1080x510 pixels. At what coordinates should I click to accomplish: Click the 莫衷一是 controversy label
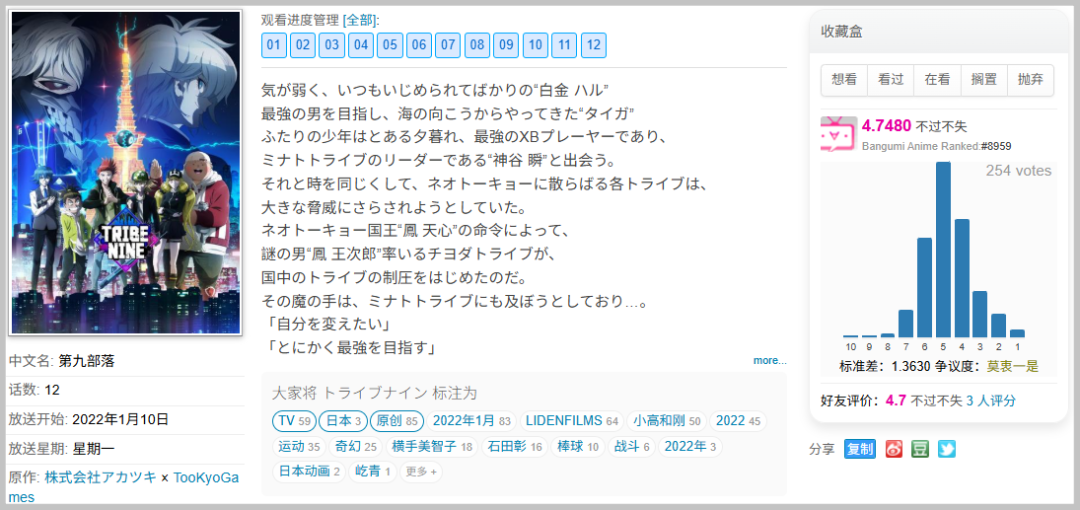pos(1012,367)
